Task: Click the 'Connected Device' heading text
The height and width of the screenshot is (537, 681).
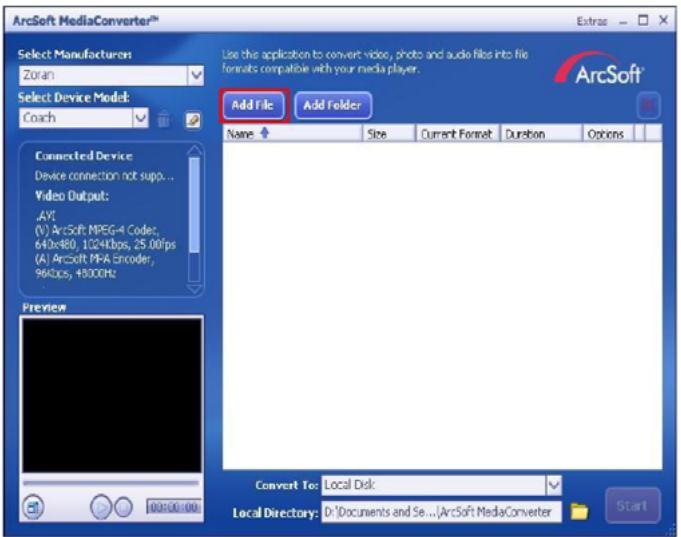Action: point(84,156)
